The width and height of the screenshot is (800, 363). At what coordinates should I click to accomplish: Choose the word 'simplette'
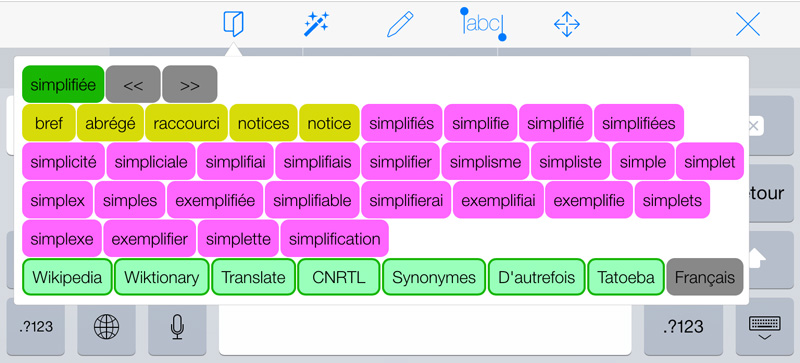(x=238, y=238)
